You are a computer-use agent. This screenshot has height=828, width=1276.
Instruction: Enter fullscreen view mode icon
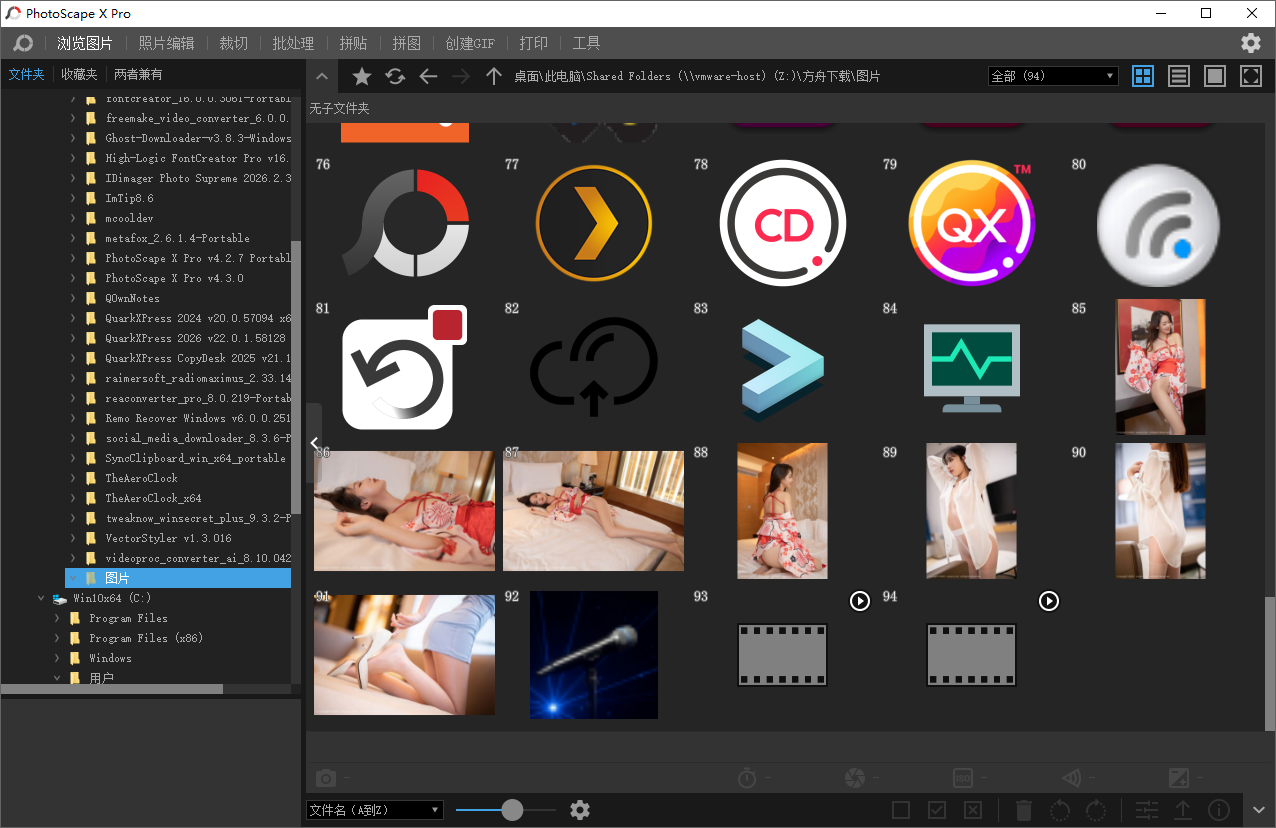pos(1251,76)
